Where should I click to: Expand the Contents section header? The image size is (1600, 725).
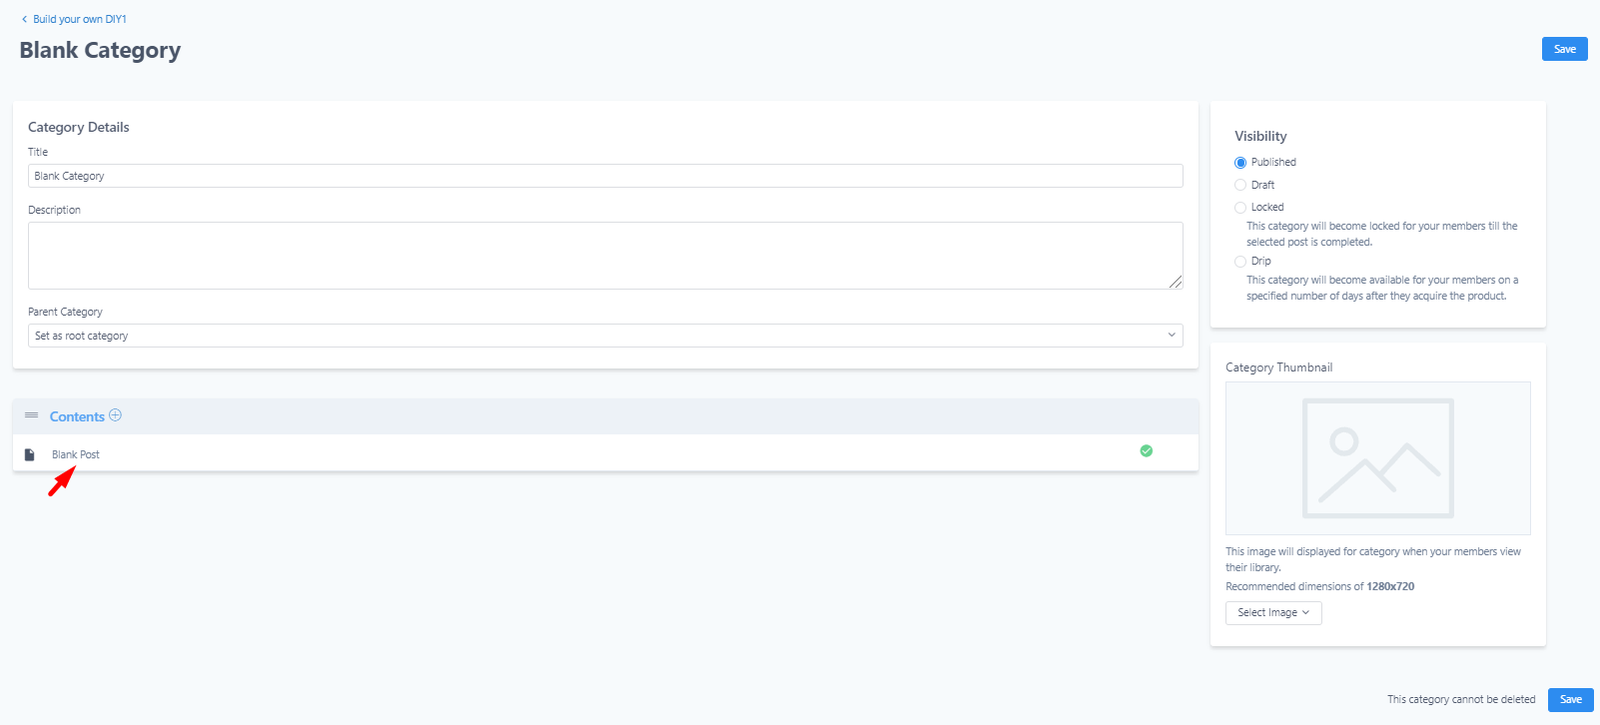[77, 417]
